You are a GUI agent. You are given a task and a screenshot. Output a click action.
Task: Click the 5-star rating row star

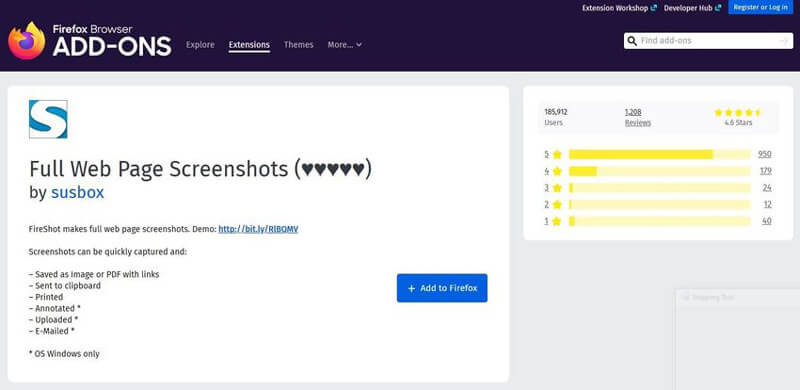coord(557,154)
